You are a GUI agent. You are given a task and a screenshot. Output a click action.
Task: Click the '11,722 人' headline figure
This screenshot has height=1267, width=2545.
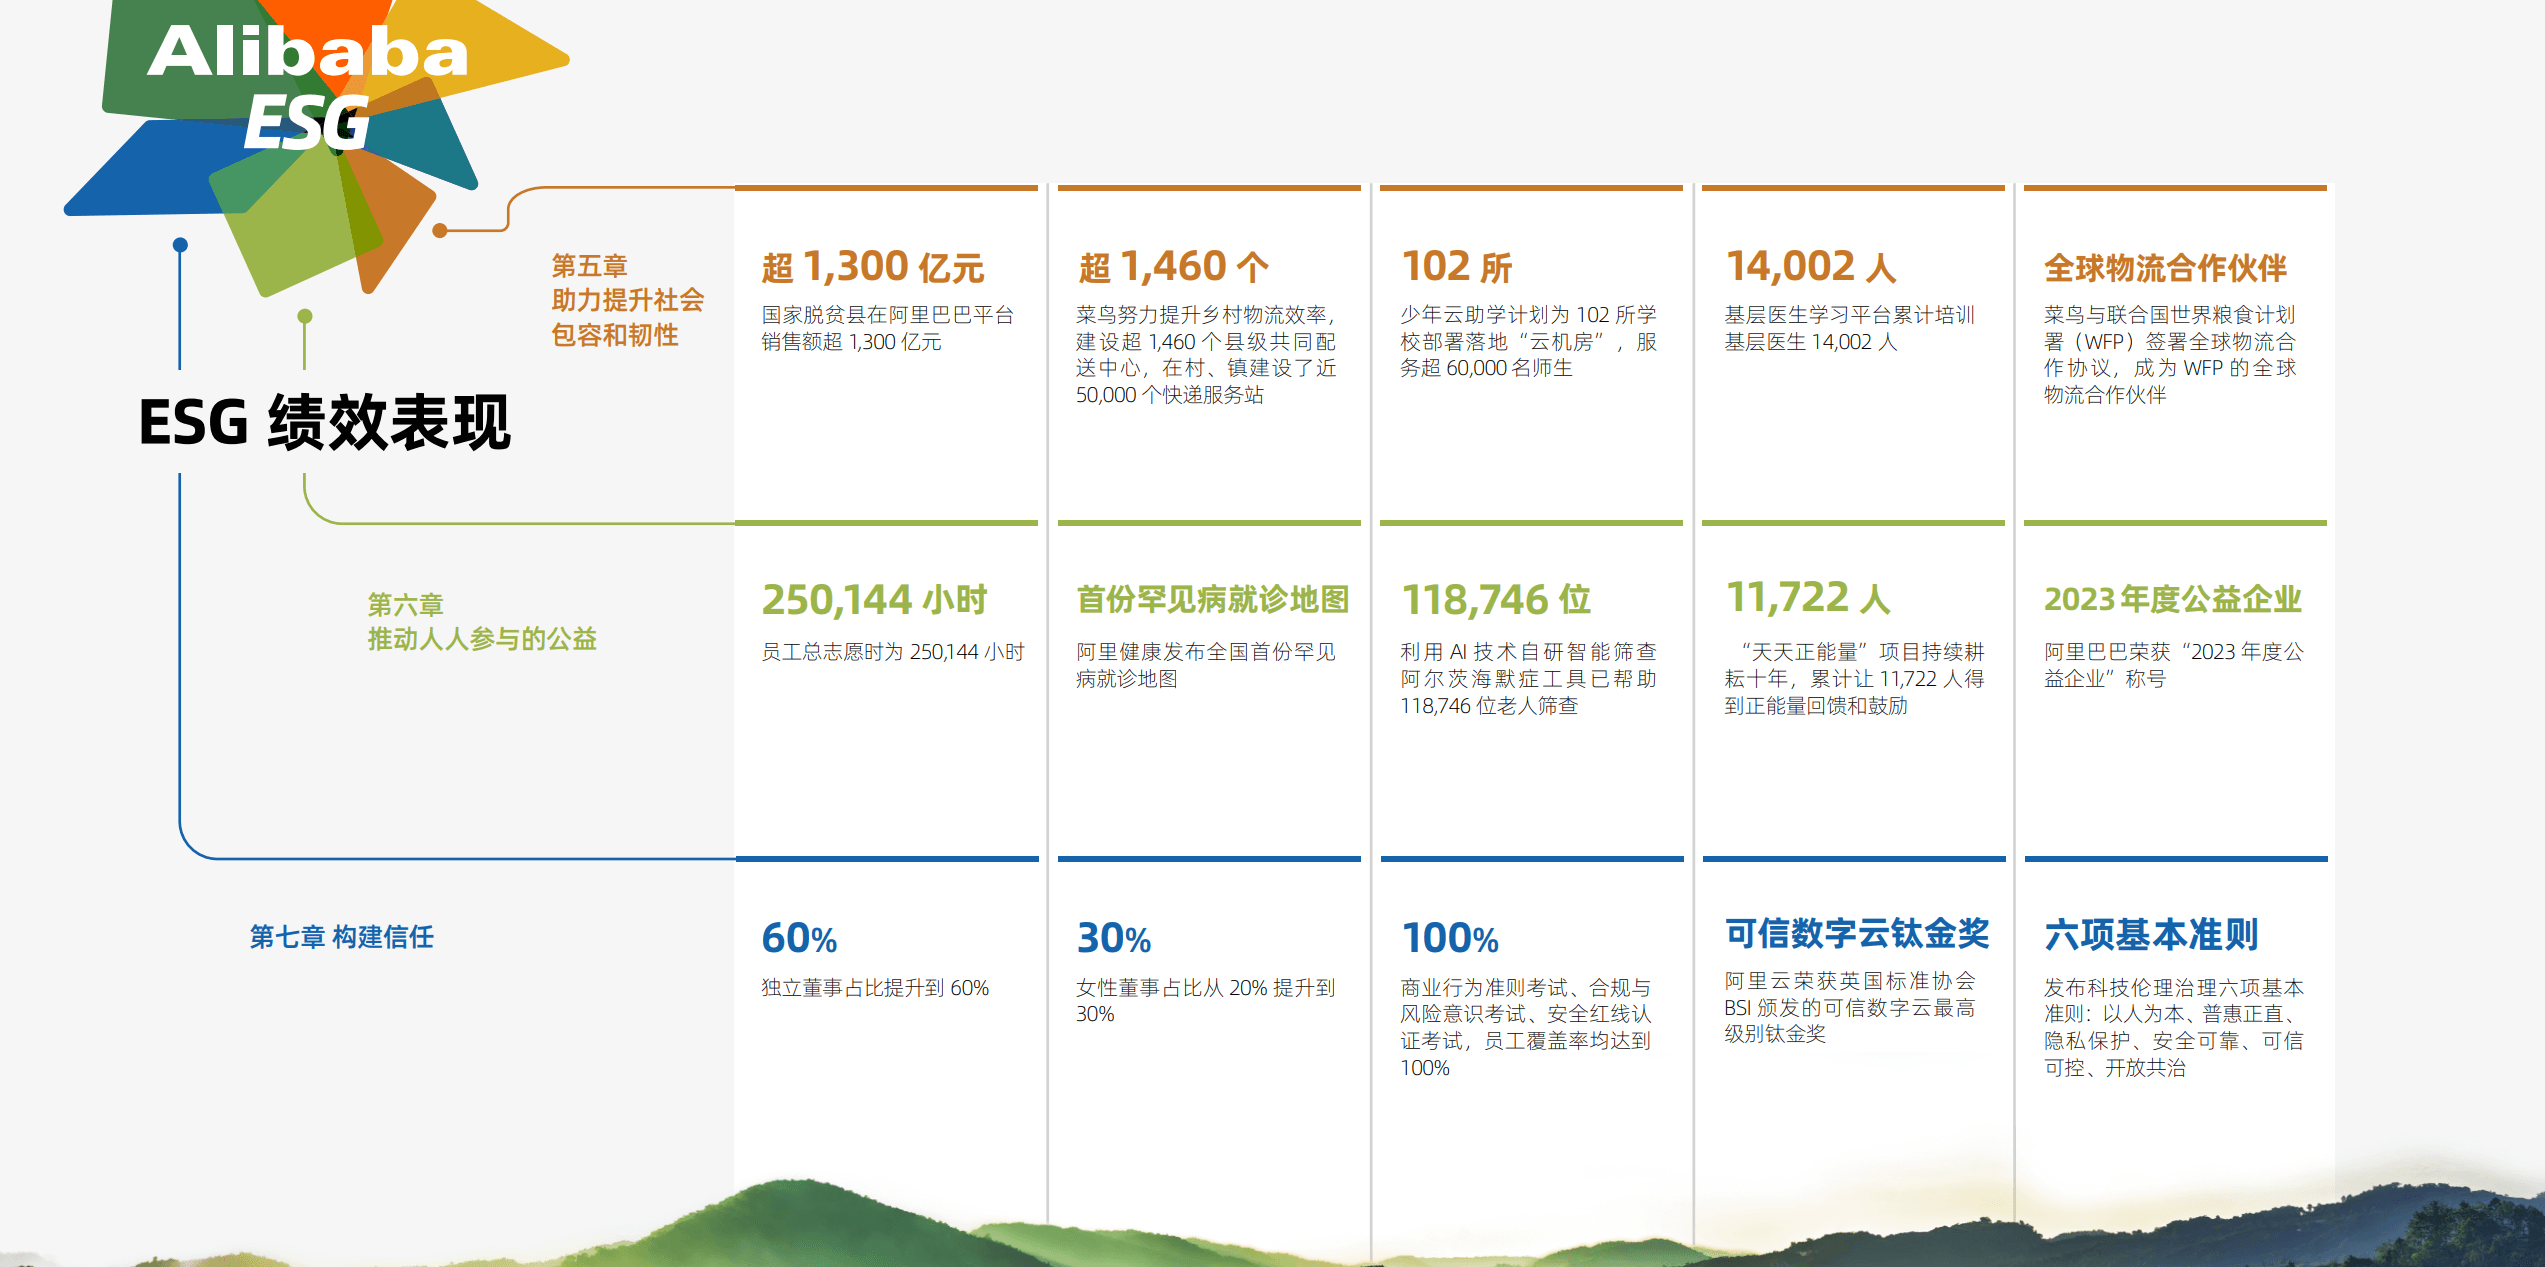pyautogui.click(x=1808, y=598)
